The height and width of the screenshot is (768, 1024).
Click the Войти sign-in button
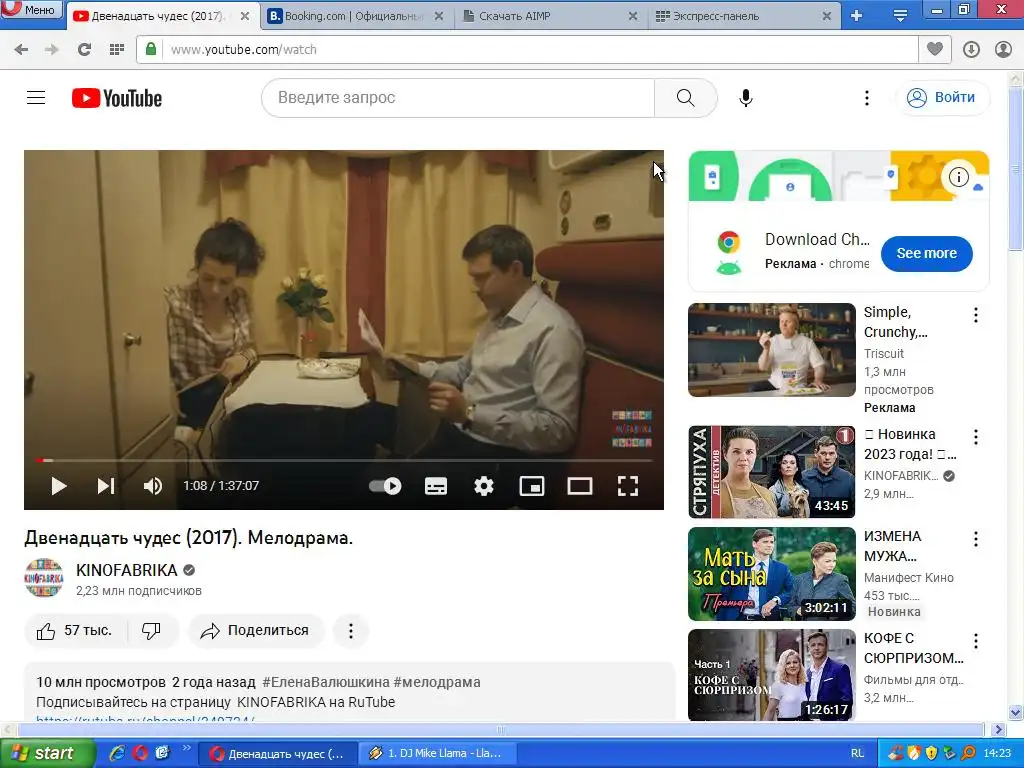point(942,98)
